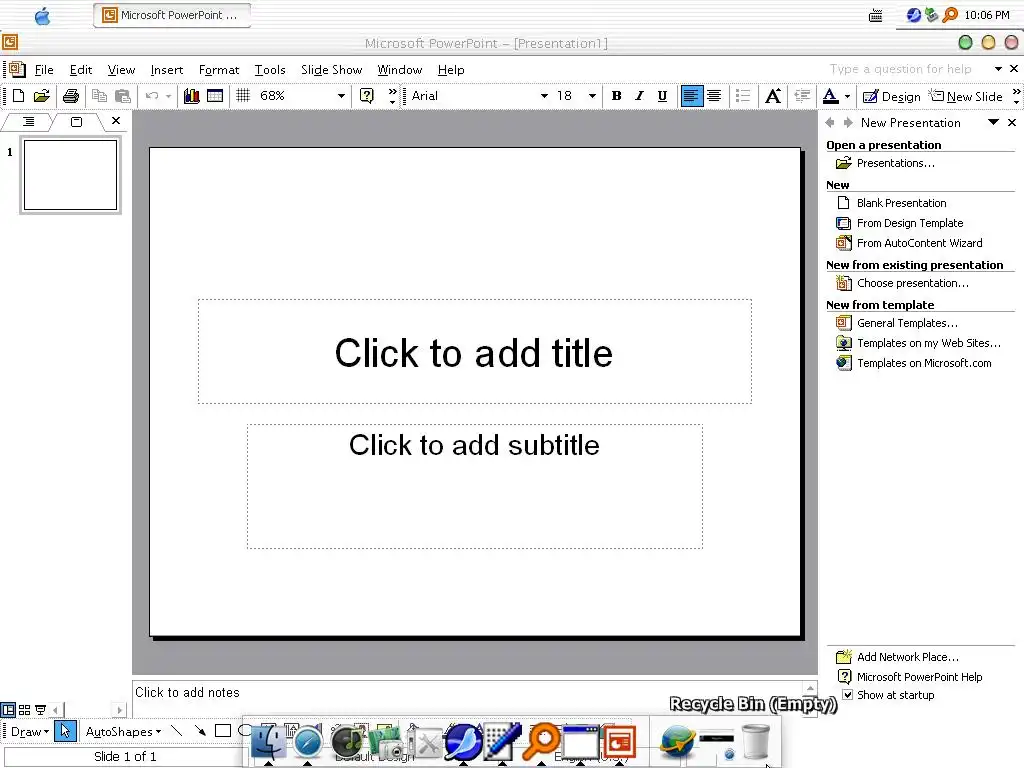Click the Type a question for help box
This screenshot has height=768, width=1024.
[900, 69]
